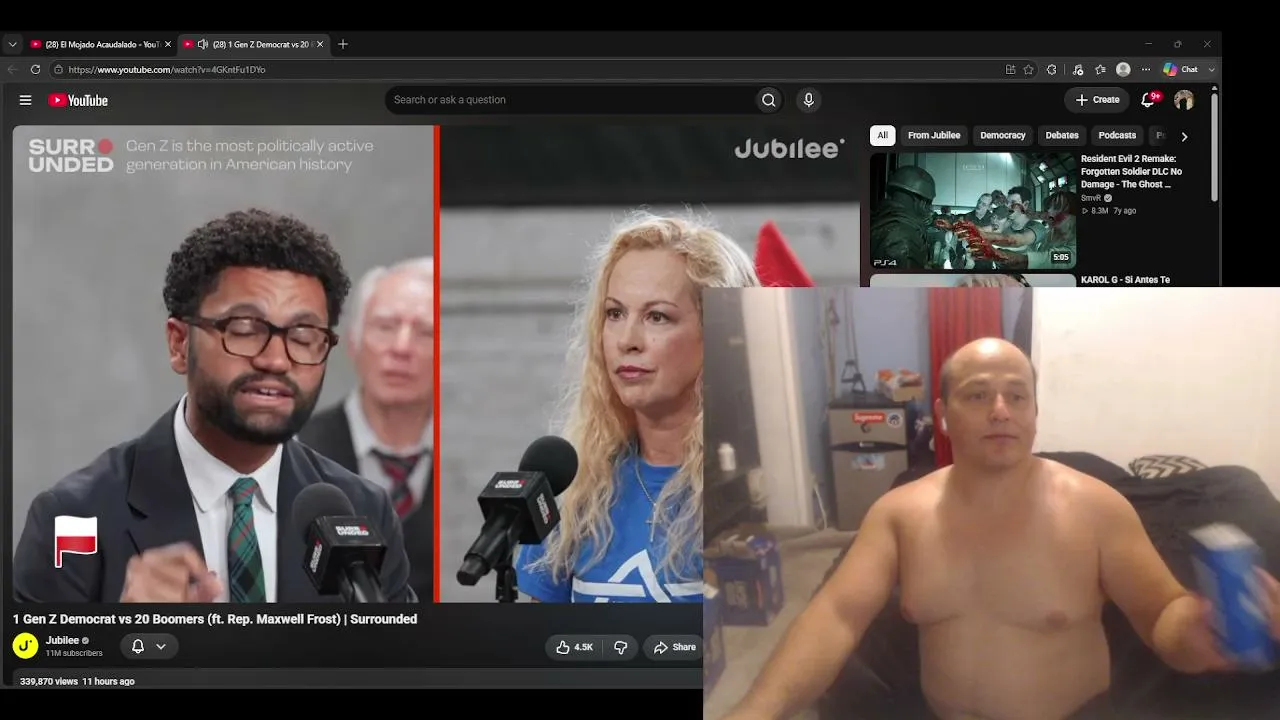Open the tab search dropdown arrow
This screenshot has height=720, width=1280.
[x=12, y=44]
